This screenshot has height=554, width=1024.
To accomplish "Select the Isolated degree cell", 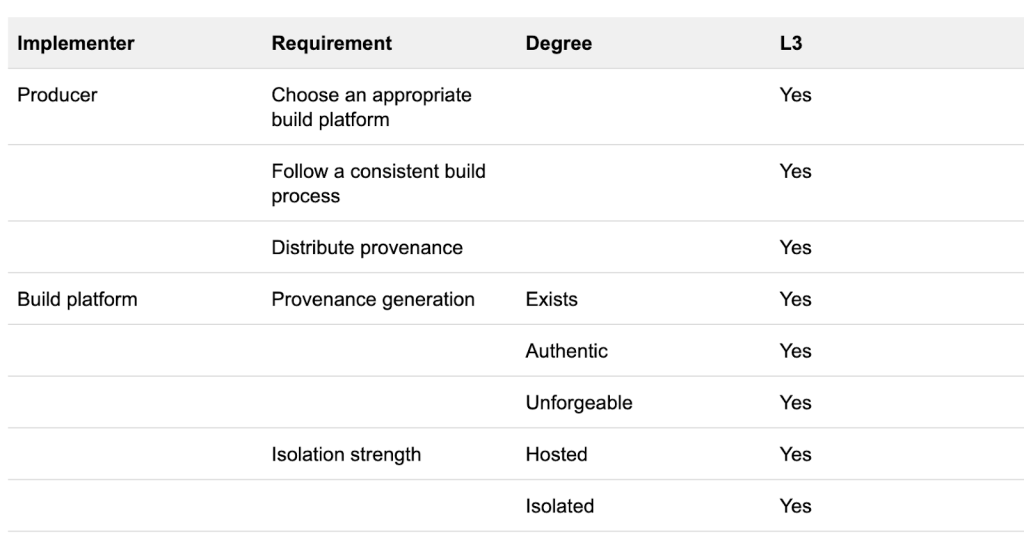I will pyautogui.click(x=559, y=506).
